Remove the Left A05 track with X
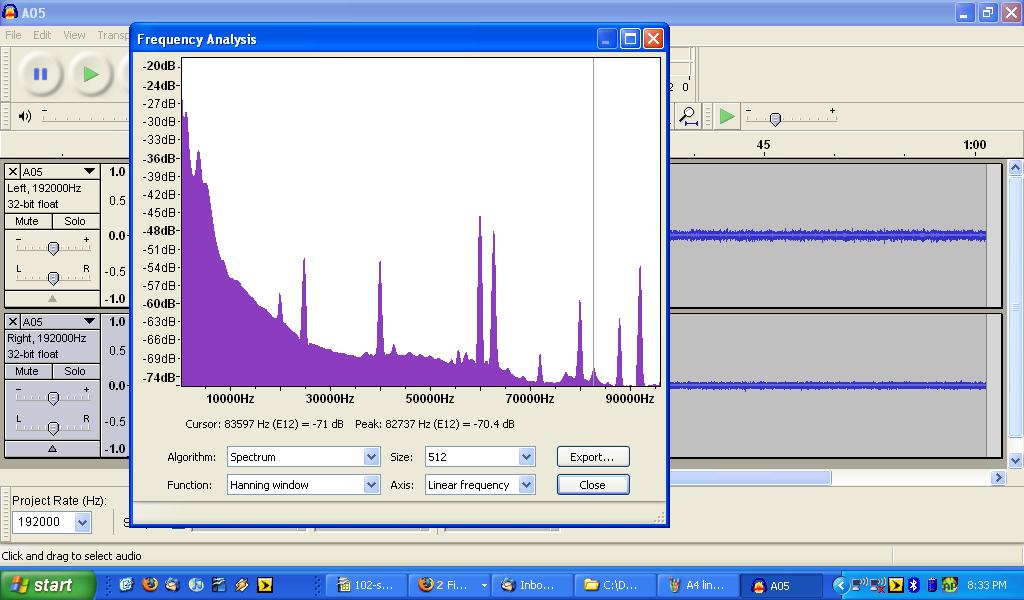 pyautogui.click(x=13, y=172)
